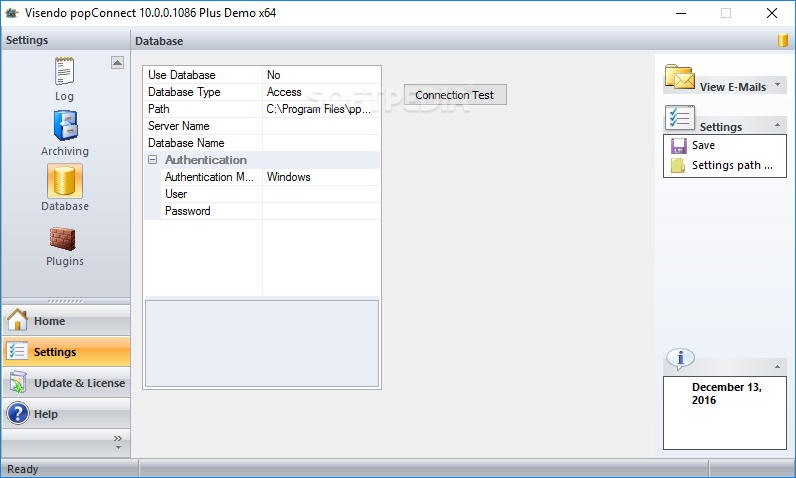Open Update & License section
The height and width of the screenshot is (478, 796).
(66, 383)
